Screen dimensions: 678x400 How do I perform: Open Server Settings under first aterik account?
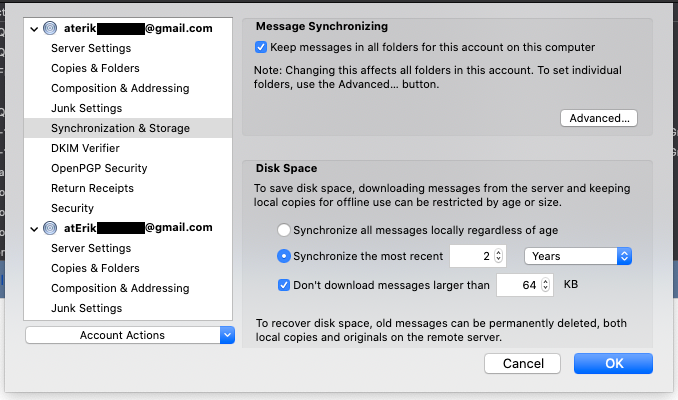tap(91, 48)
